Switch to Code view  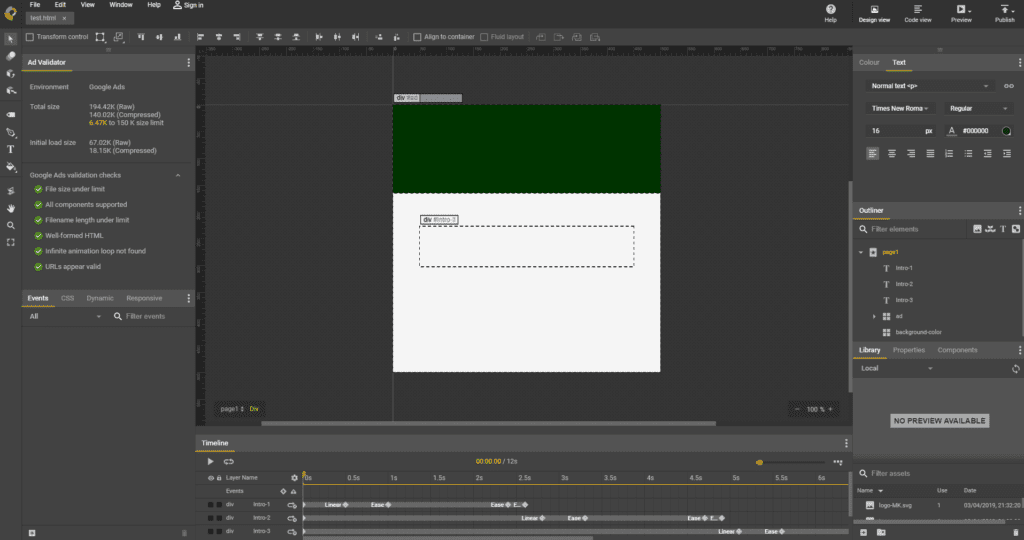pos(918,12)
